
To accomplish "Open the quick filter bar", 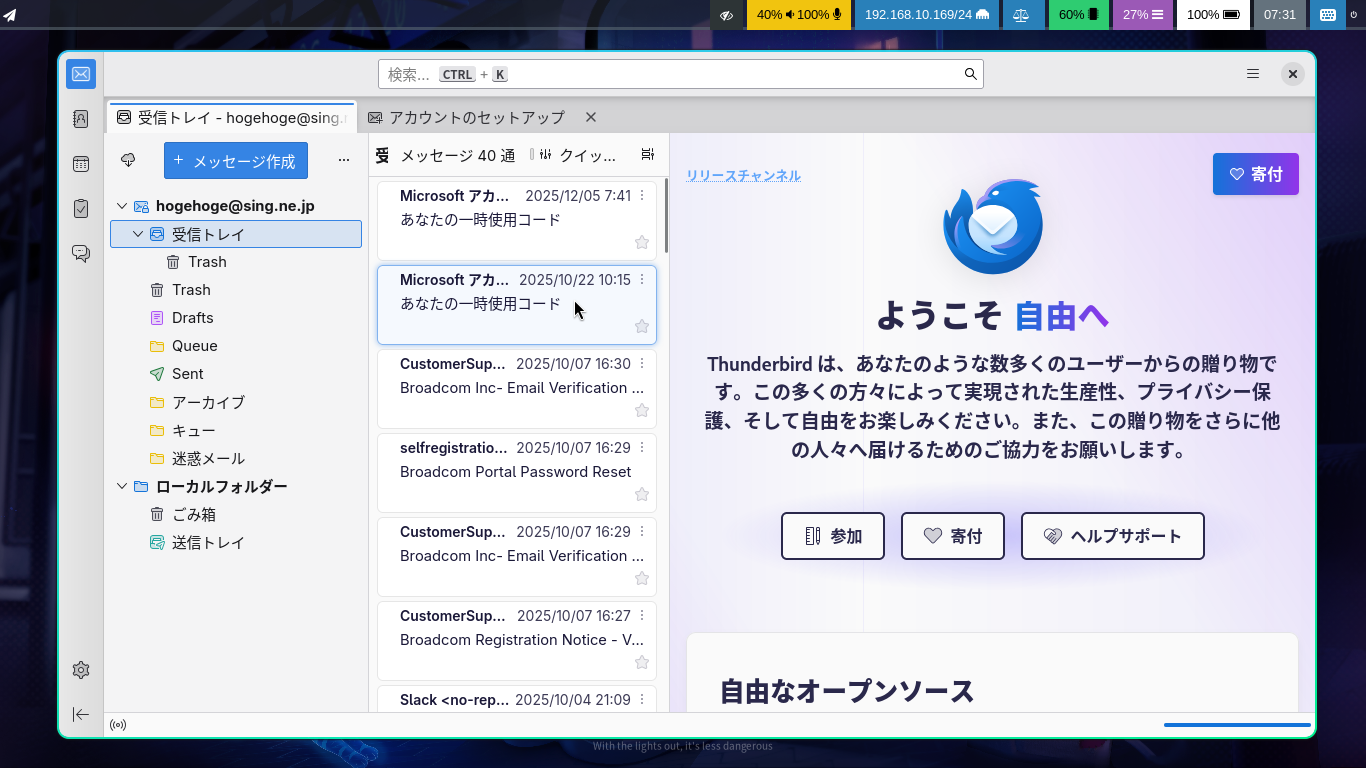I will pos(578,155).
